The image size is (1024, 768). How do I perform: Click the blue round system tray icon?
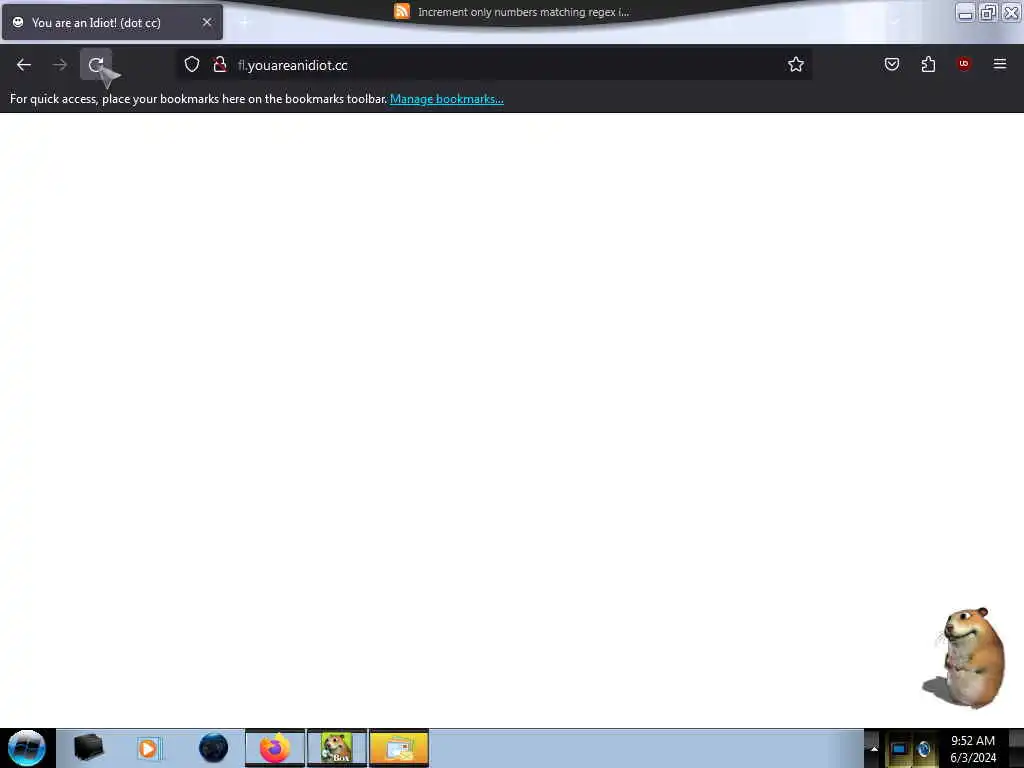coord(924,749)
